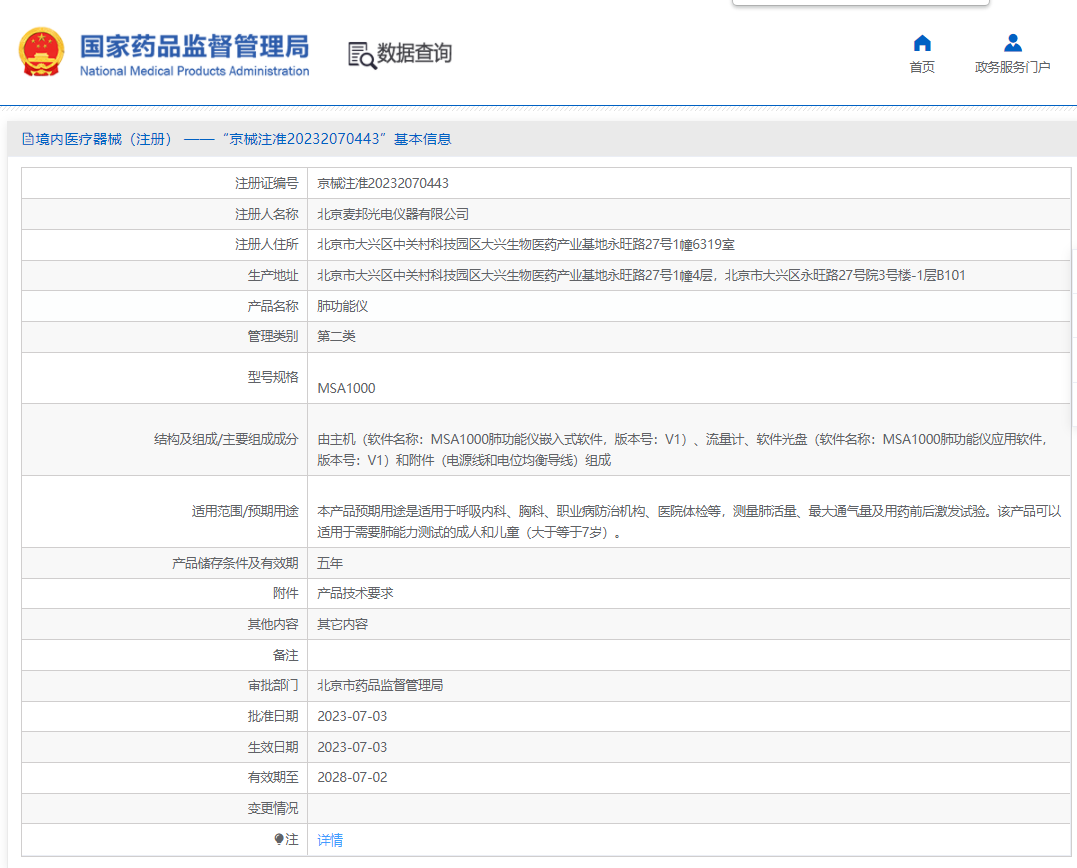Click the 附件 row label
1077x868 pixels.
(286, 593)
